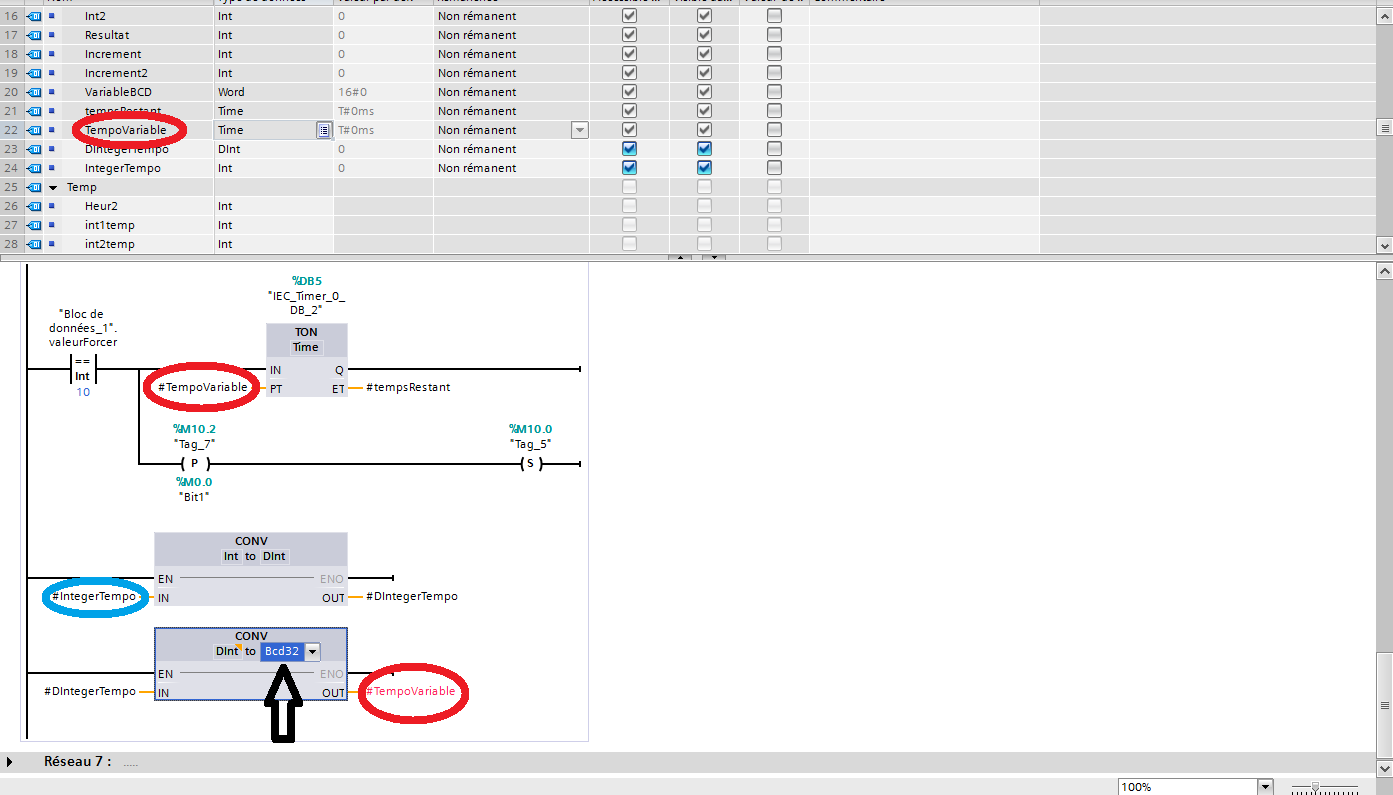Uncheck the HMI-visible checkbox in the IntegerTempo row
The image size is (1393, 795).
coord(704,168)
